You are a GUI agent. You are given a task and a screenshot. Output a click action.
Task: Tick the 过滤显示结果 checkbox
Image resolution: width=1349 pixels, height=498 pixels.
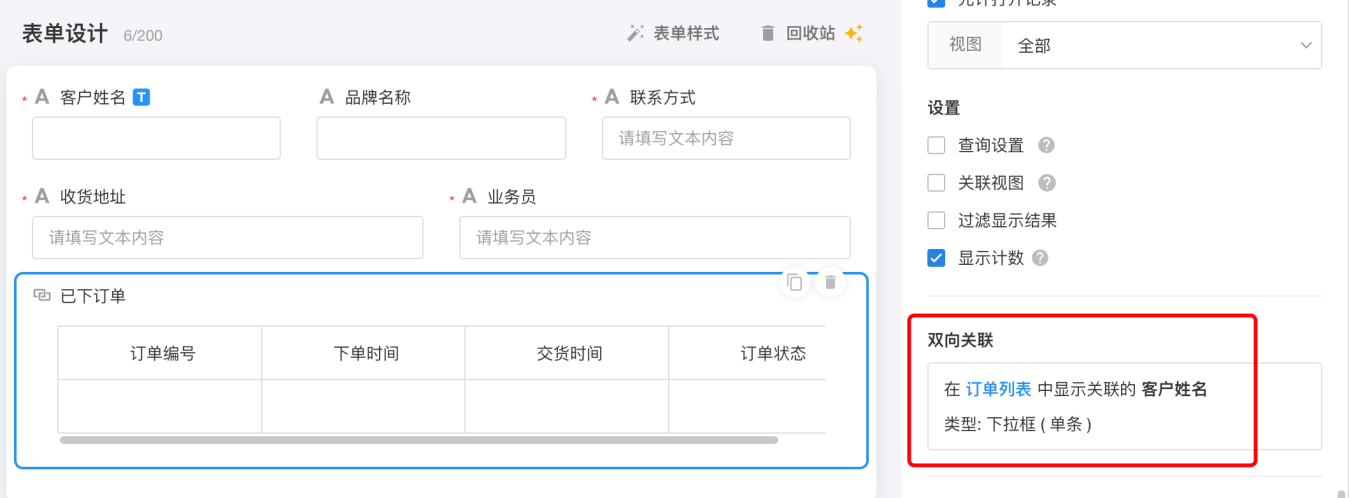tap(936, 220)
